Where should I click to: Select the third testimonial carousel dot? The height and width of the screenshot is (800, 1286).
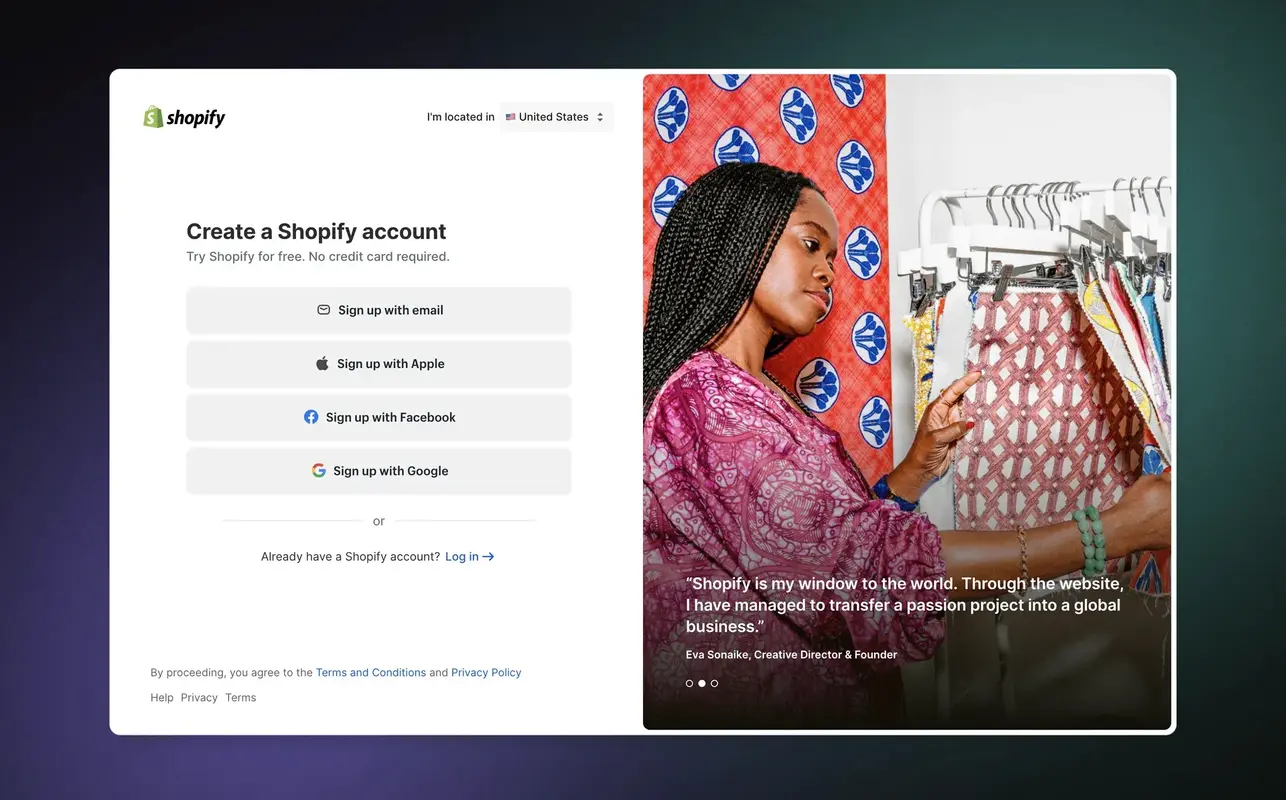(x=714, y=683)
